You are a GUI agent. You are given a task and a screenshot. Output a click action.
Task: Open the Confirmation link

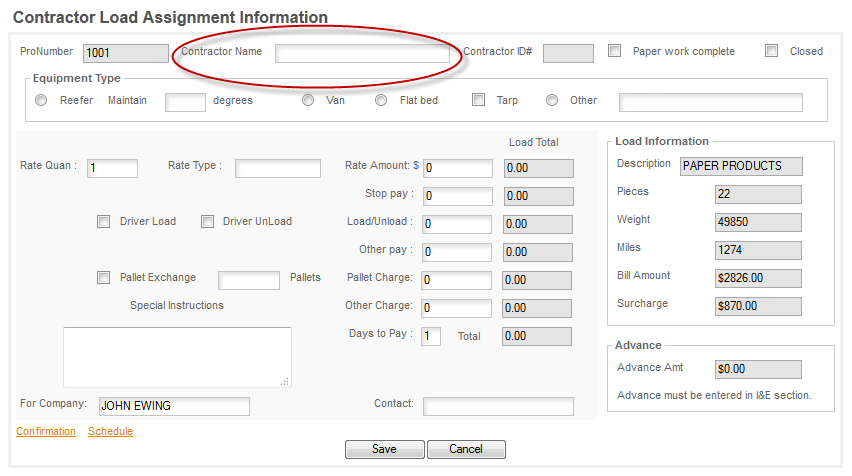(46, 431)
